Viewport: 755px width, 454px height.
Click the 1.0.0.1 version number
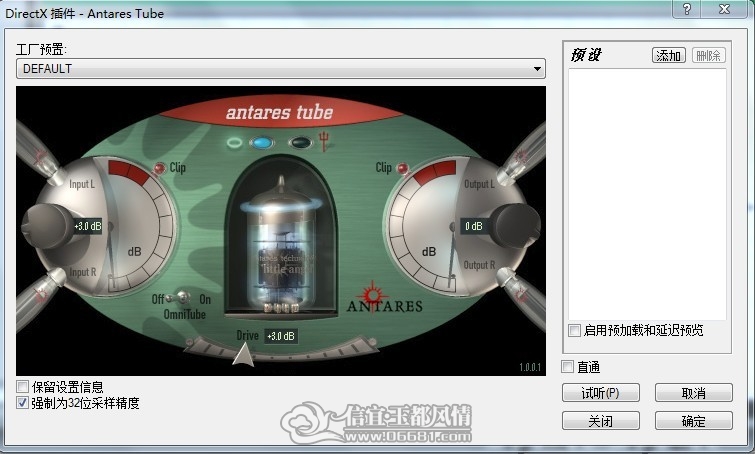click(x=530, y=367)
